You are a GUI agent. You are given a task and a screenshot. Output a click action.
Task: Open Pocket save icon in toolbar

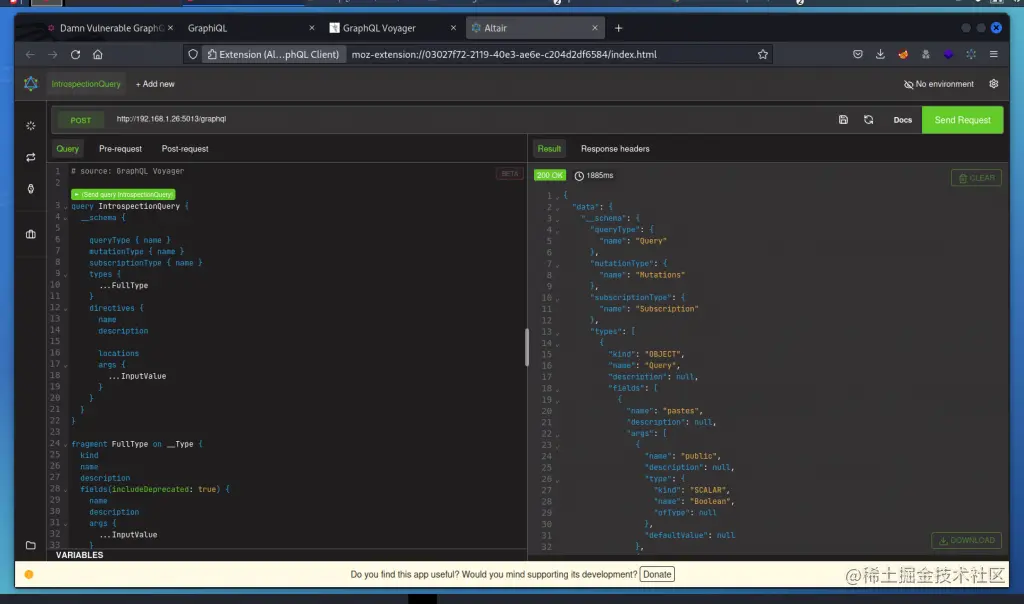[x=857, y=54]
